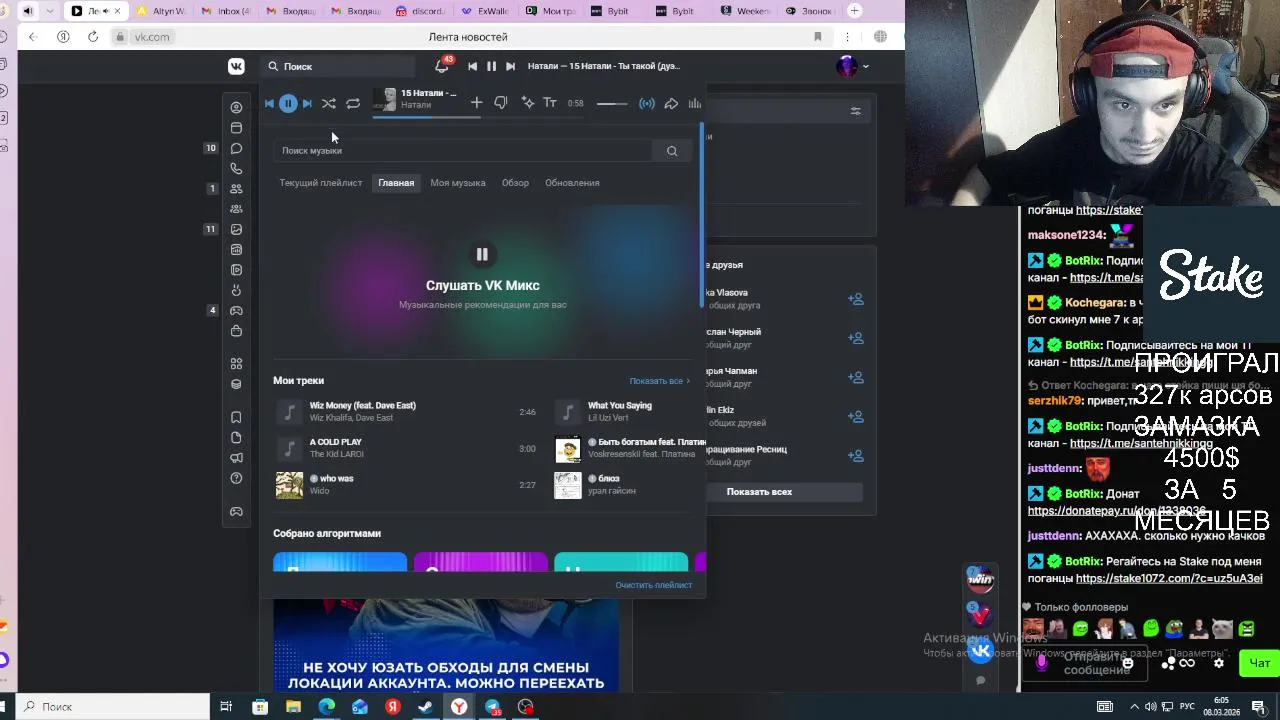Pause music from the top header bar

[491, 66]
